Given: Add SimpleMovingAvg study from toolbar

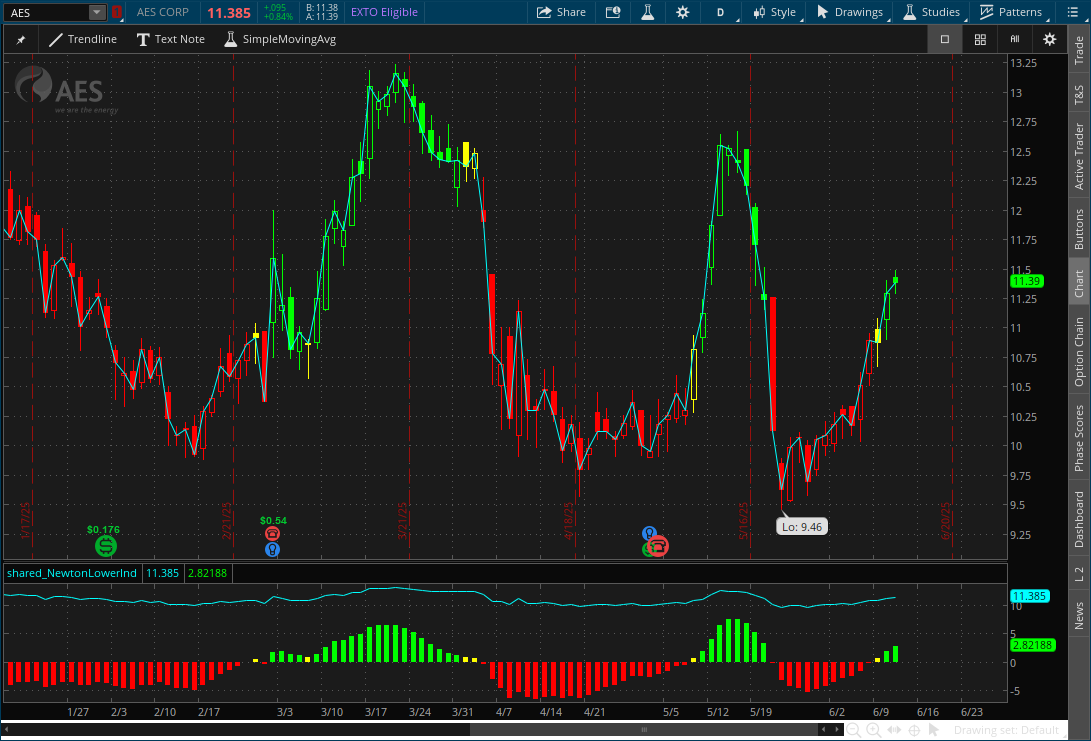Looking at the screenshot, I should pyautogui.click(x=280, y=39).
